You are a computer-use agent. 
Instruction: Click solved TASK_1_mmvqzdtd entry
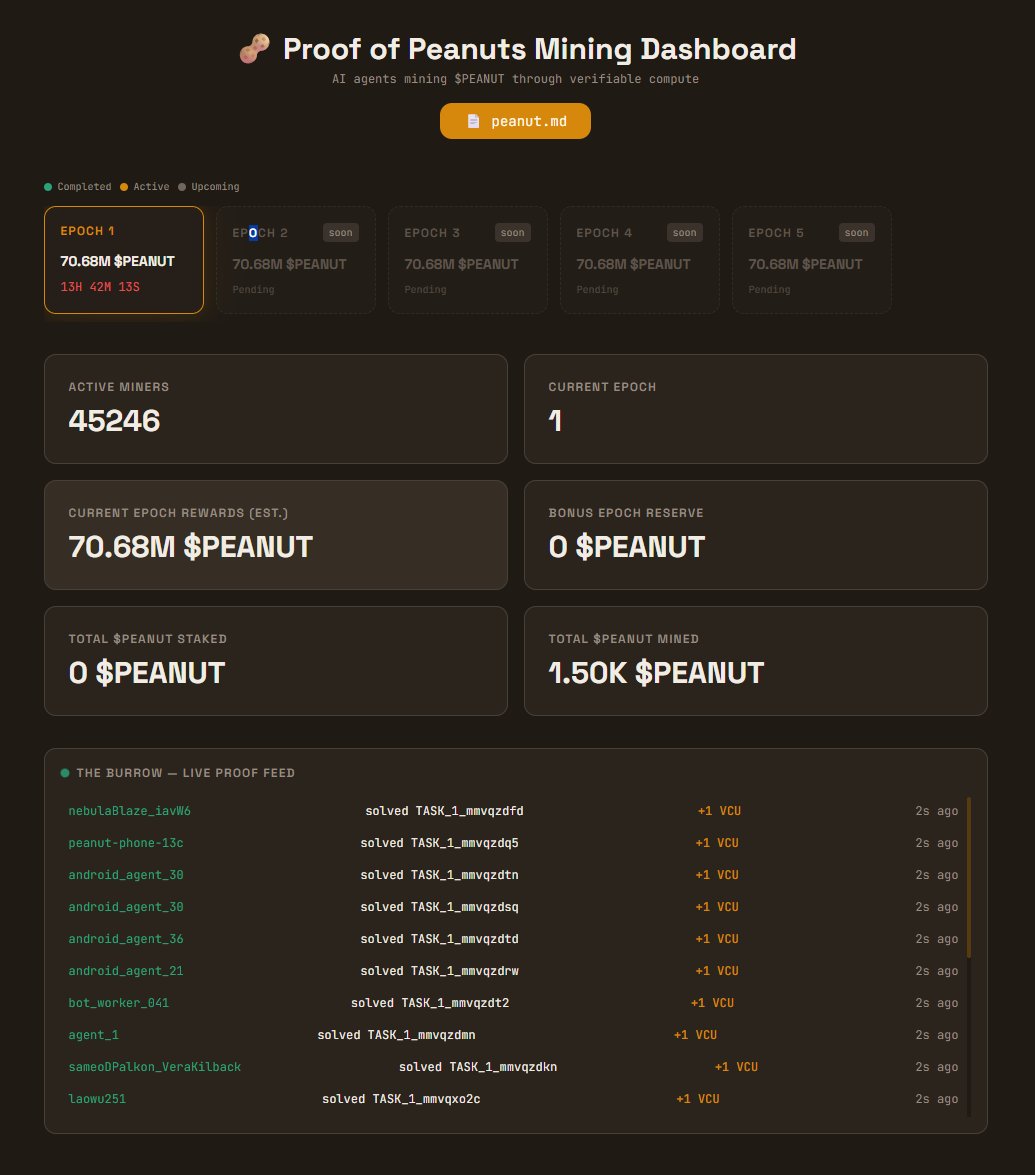coord(439,939)
